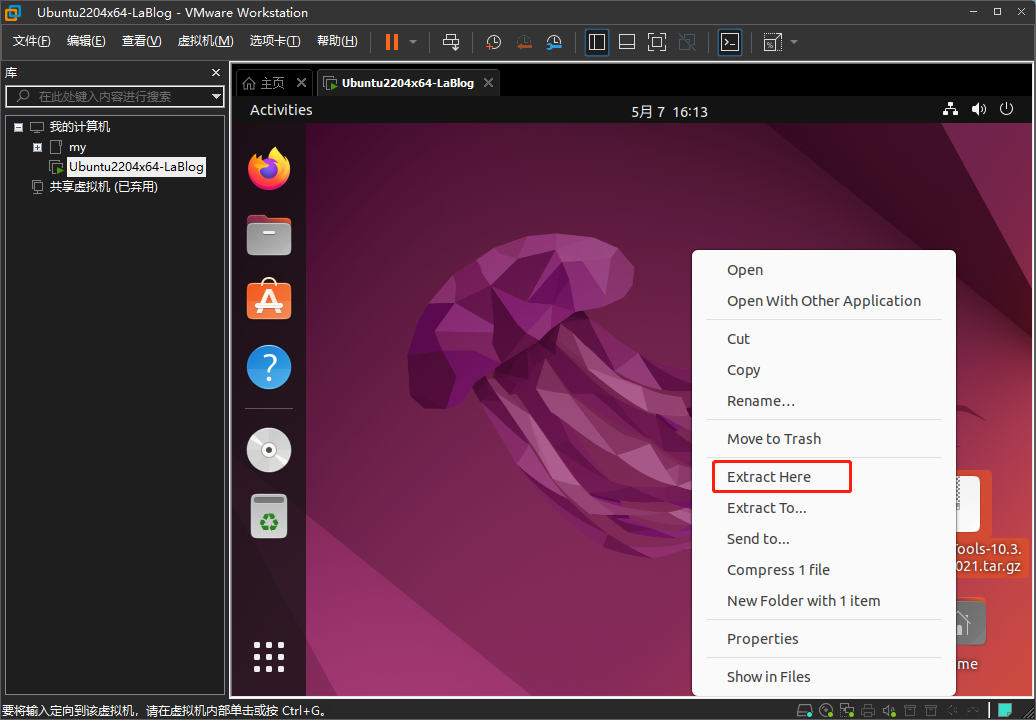Open the 编辑(E) menu
This screenshot has height=720, width=1036.
click(x=86, y=41)
